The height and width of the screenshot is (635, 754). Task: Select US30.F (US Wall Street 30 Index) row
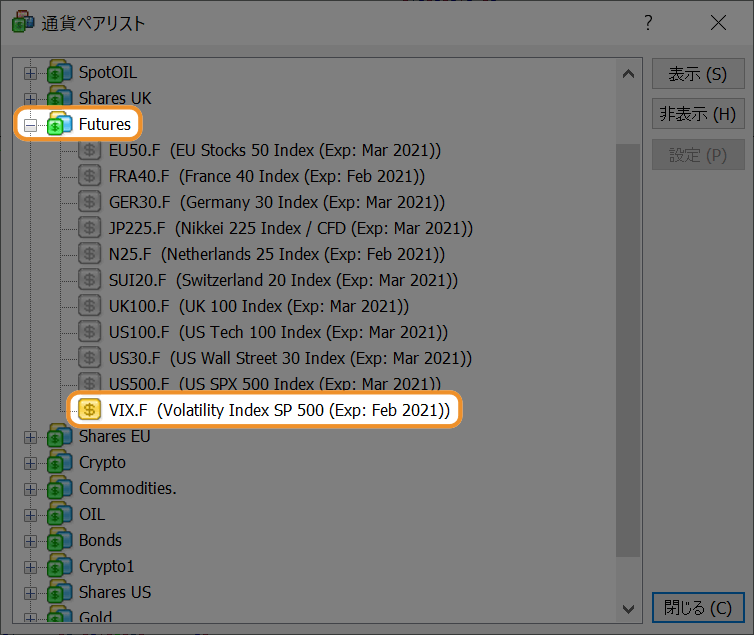pos(290,358)
